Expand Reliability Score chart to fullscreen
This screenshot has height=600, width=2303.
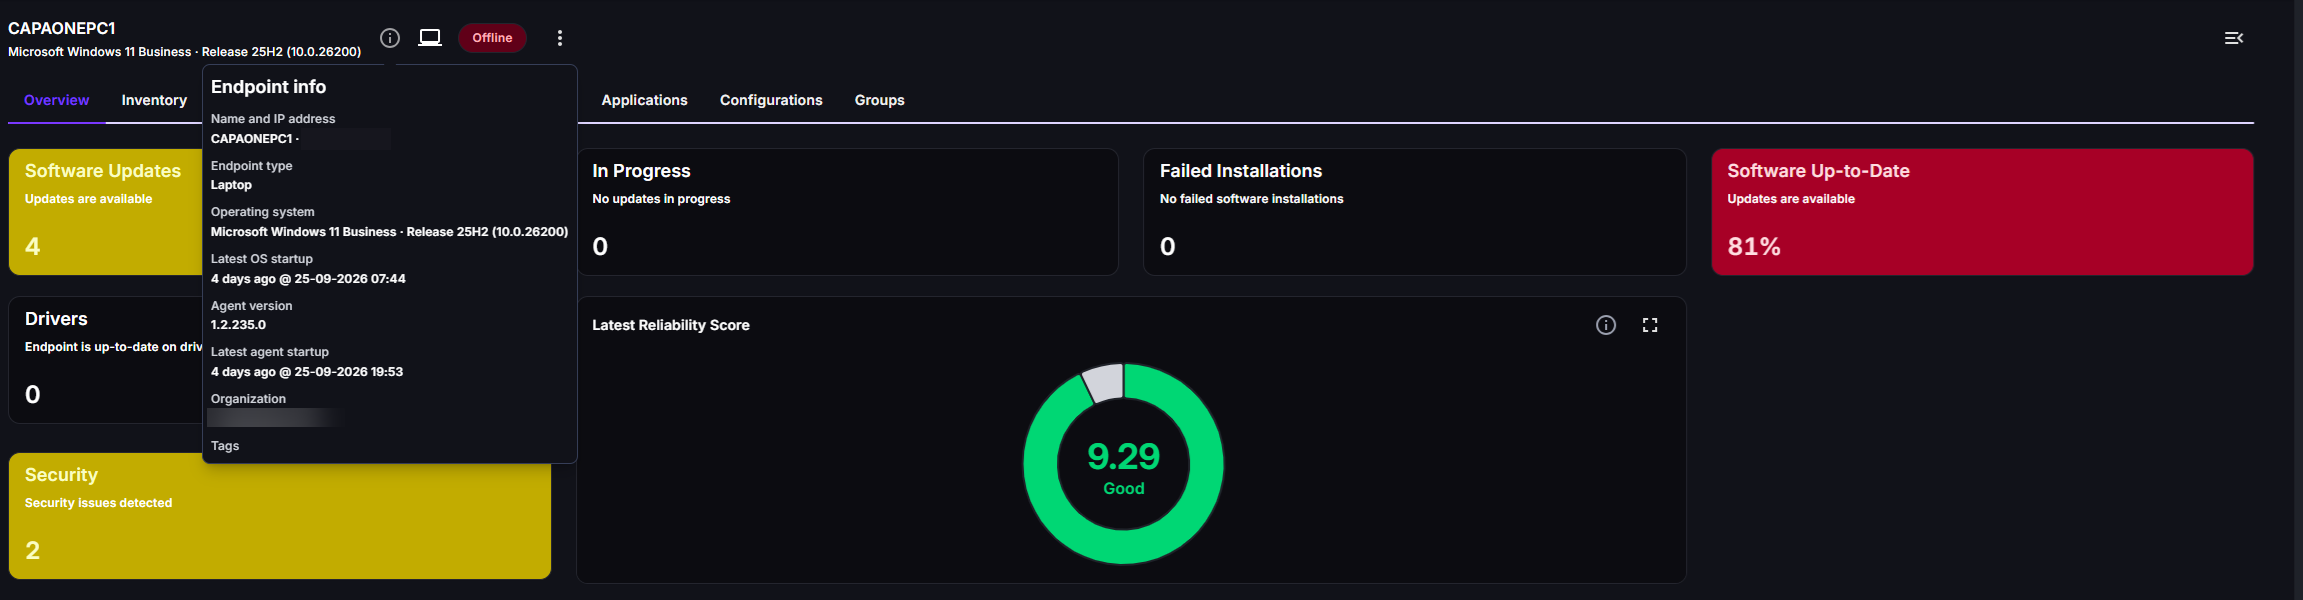coord(1650,325)
